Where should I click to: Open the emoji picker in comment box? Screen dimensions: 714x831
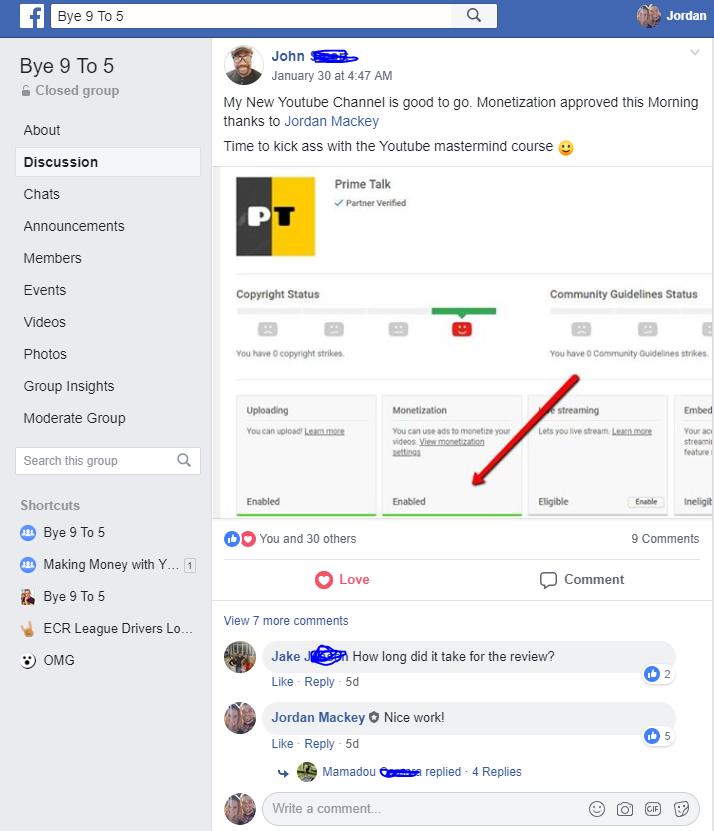click(597, 809)
